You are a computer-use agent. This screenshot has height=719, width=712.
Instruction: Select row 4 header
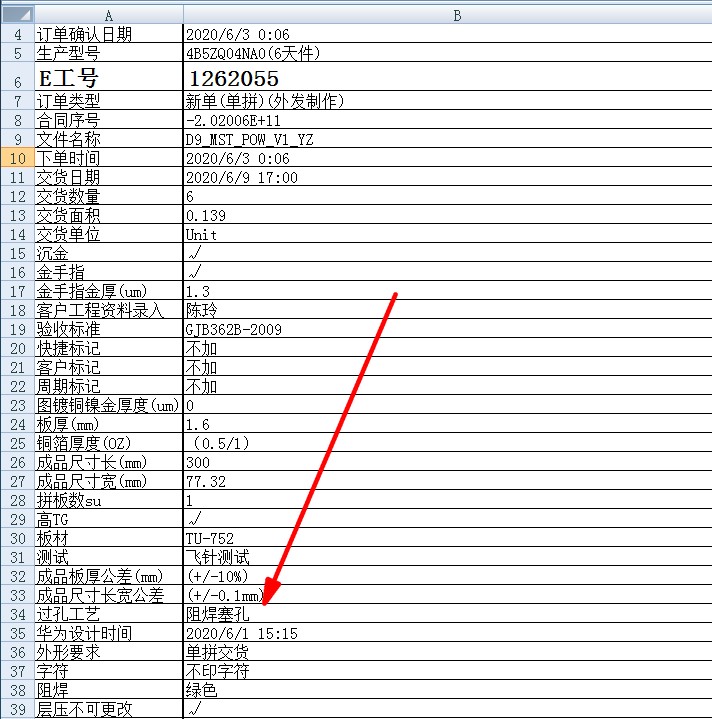[17, 34]
